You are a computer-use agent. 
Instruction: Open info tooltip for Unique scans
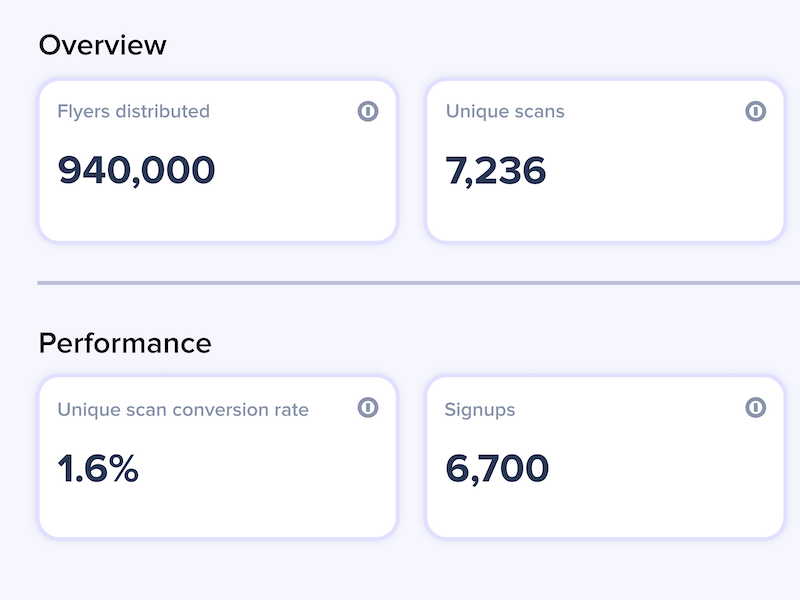756,111
